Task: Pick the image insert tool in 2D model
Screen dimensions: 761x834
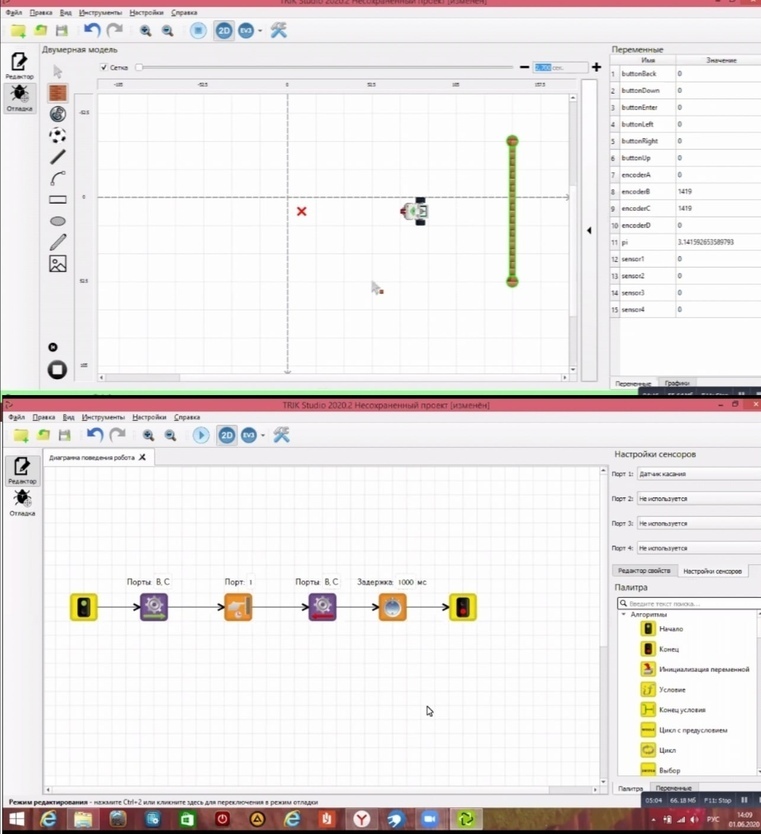Action: coord(58,264)
